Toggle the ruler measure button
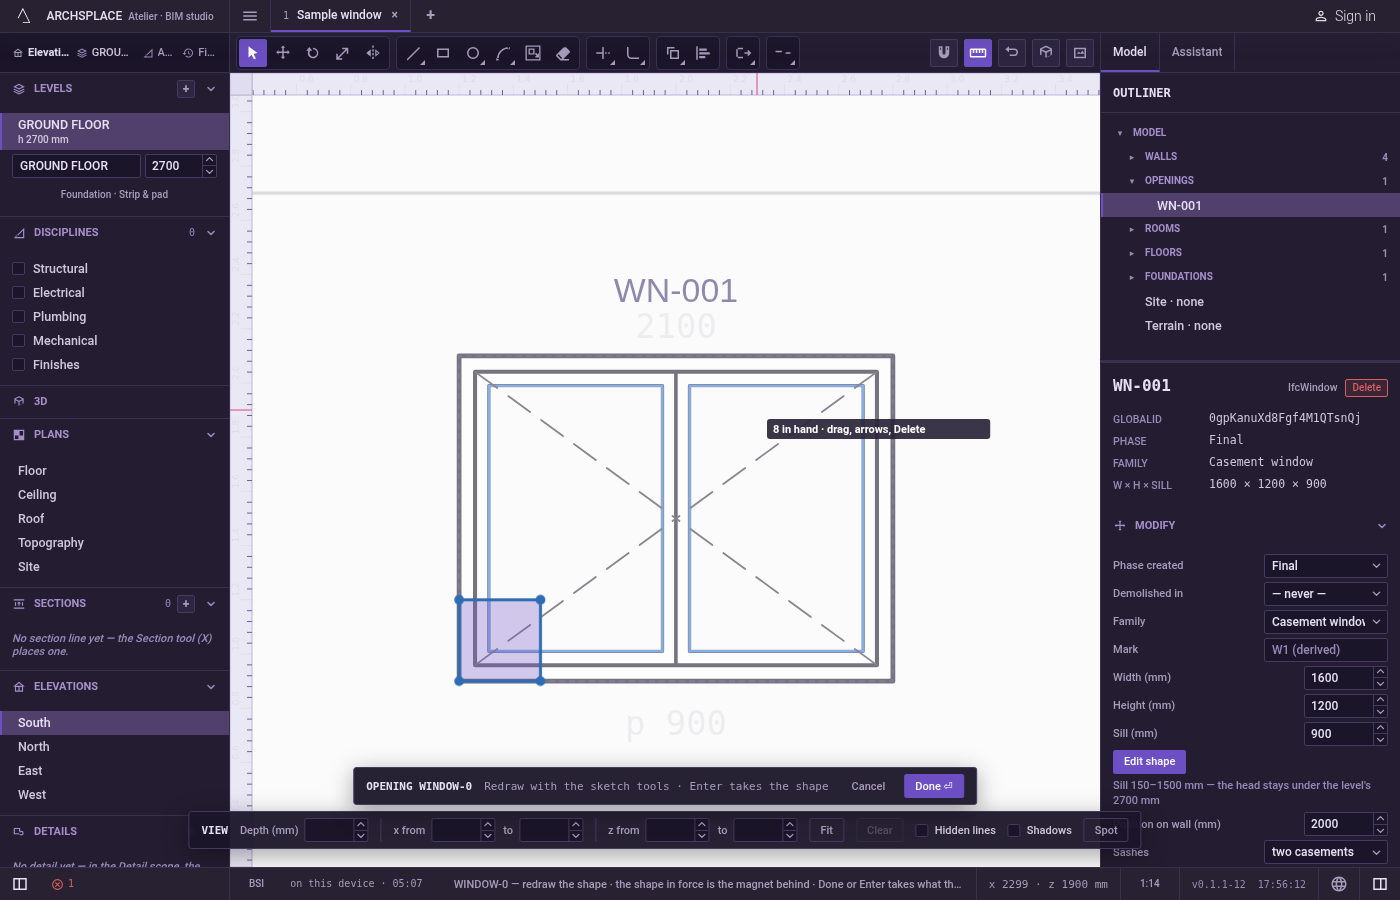Viewport: 1400px width, 900px height. point(978,53)
